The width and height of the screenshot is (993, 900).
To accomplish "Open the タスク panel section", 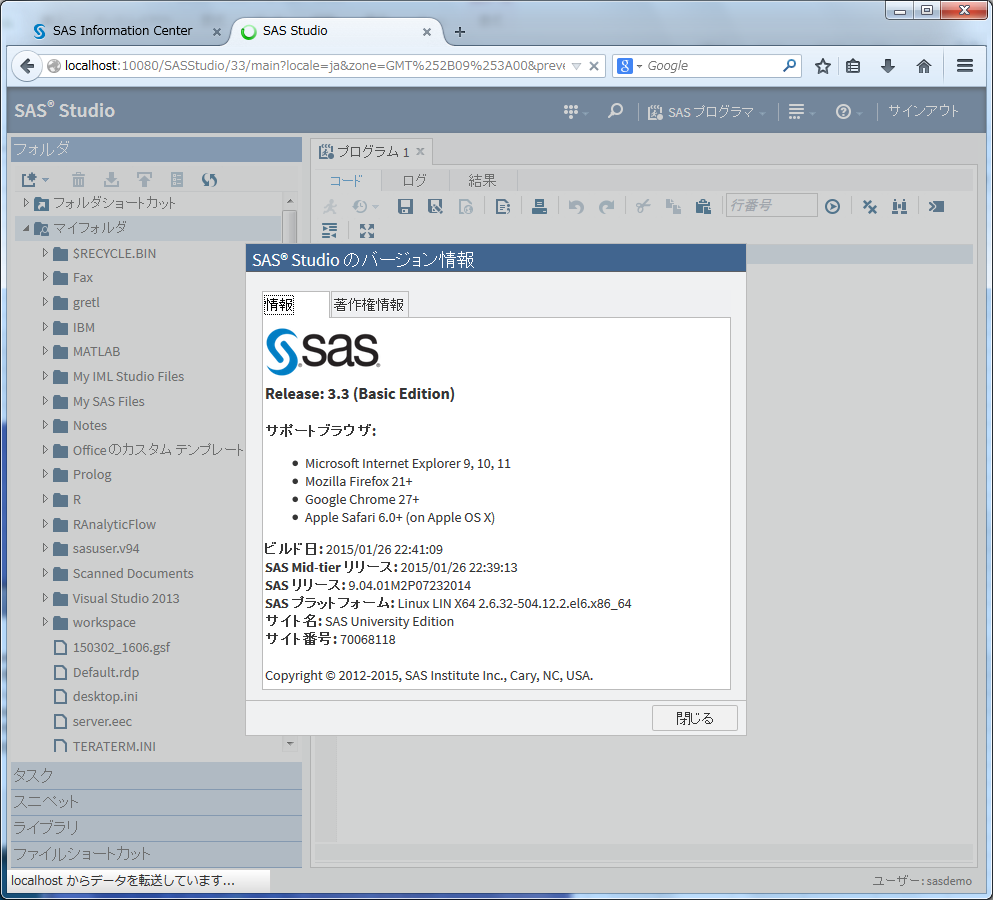I will pos(156,776).
